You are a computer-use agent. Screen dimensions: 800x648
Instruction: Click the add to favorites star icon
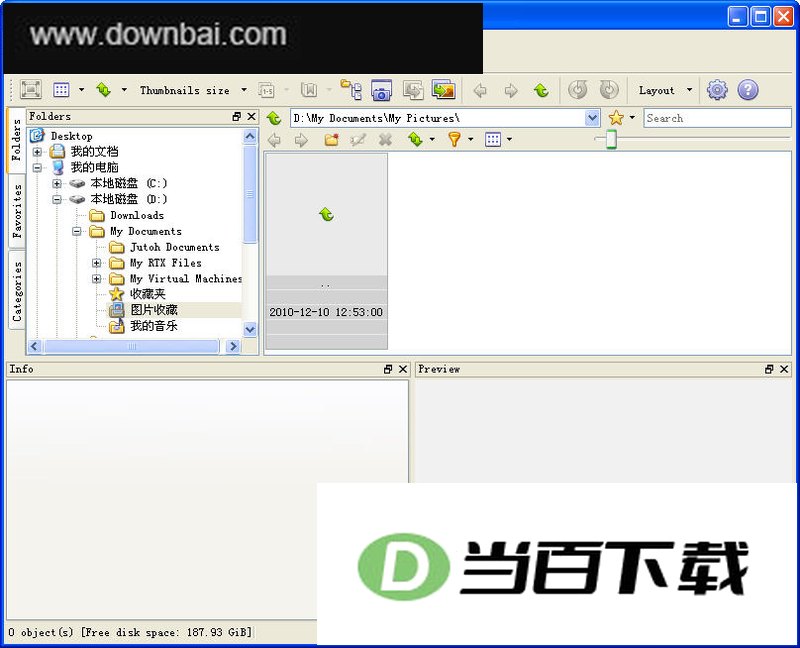pyautogui.click(x=616, y=118)
